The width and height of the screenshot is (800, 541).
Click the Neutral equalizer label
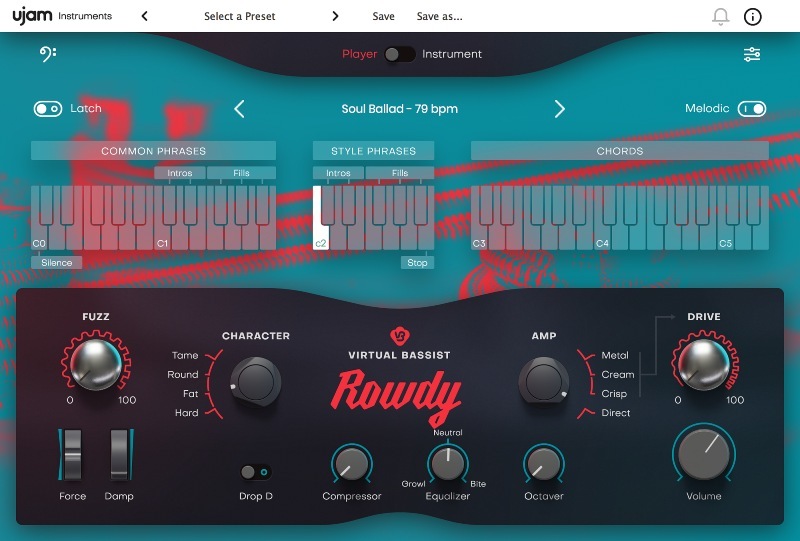click(448, 432)
